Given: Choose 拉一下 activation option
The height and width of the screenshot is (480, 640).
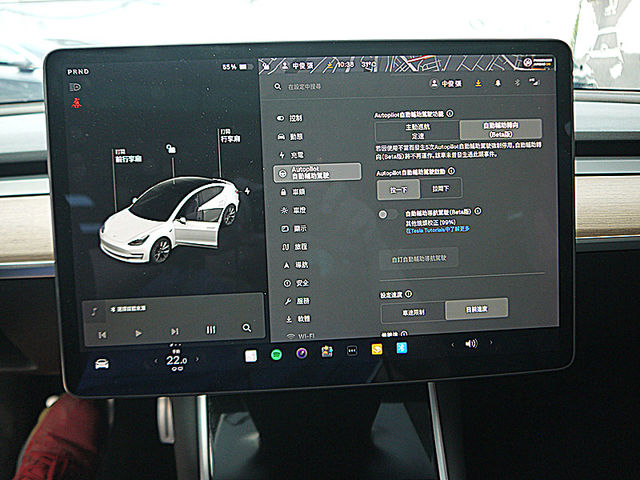Looking at the screenshot, I should [398, 190].
